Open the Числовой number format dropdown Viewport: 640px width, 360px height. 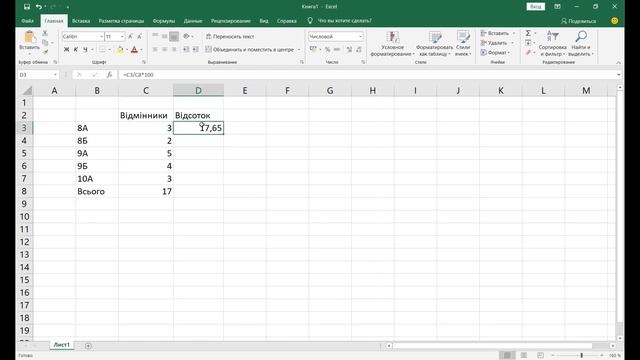pos(360,36)
